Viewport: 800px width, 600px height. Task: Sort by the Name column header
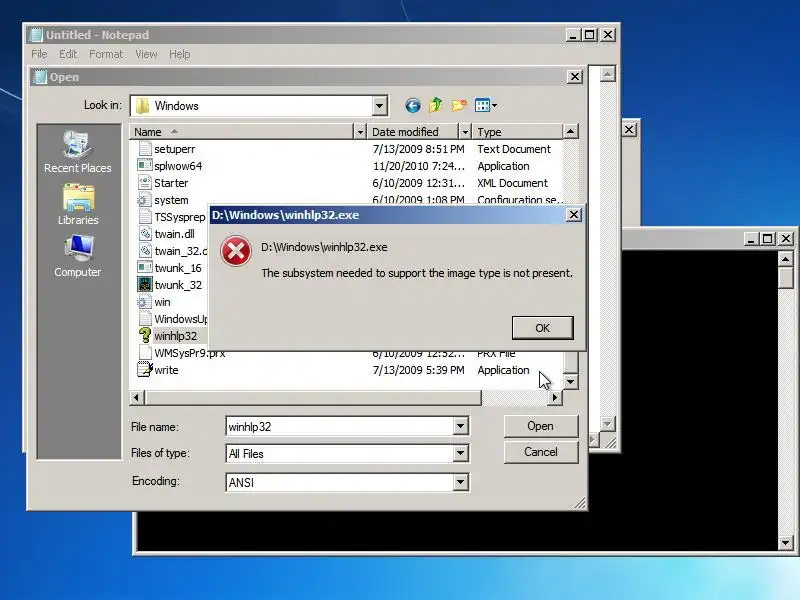(241, 132)
